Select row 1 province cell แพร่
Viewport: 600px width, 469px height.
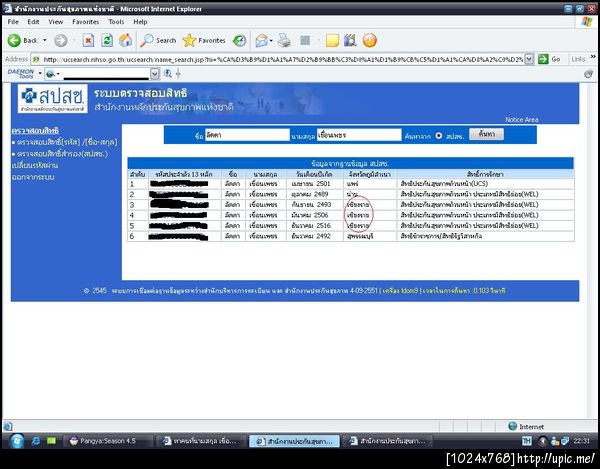pyautogui.click(x=370, y=184)
